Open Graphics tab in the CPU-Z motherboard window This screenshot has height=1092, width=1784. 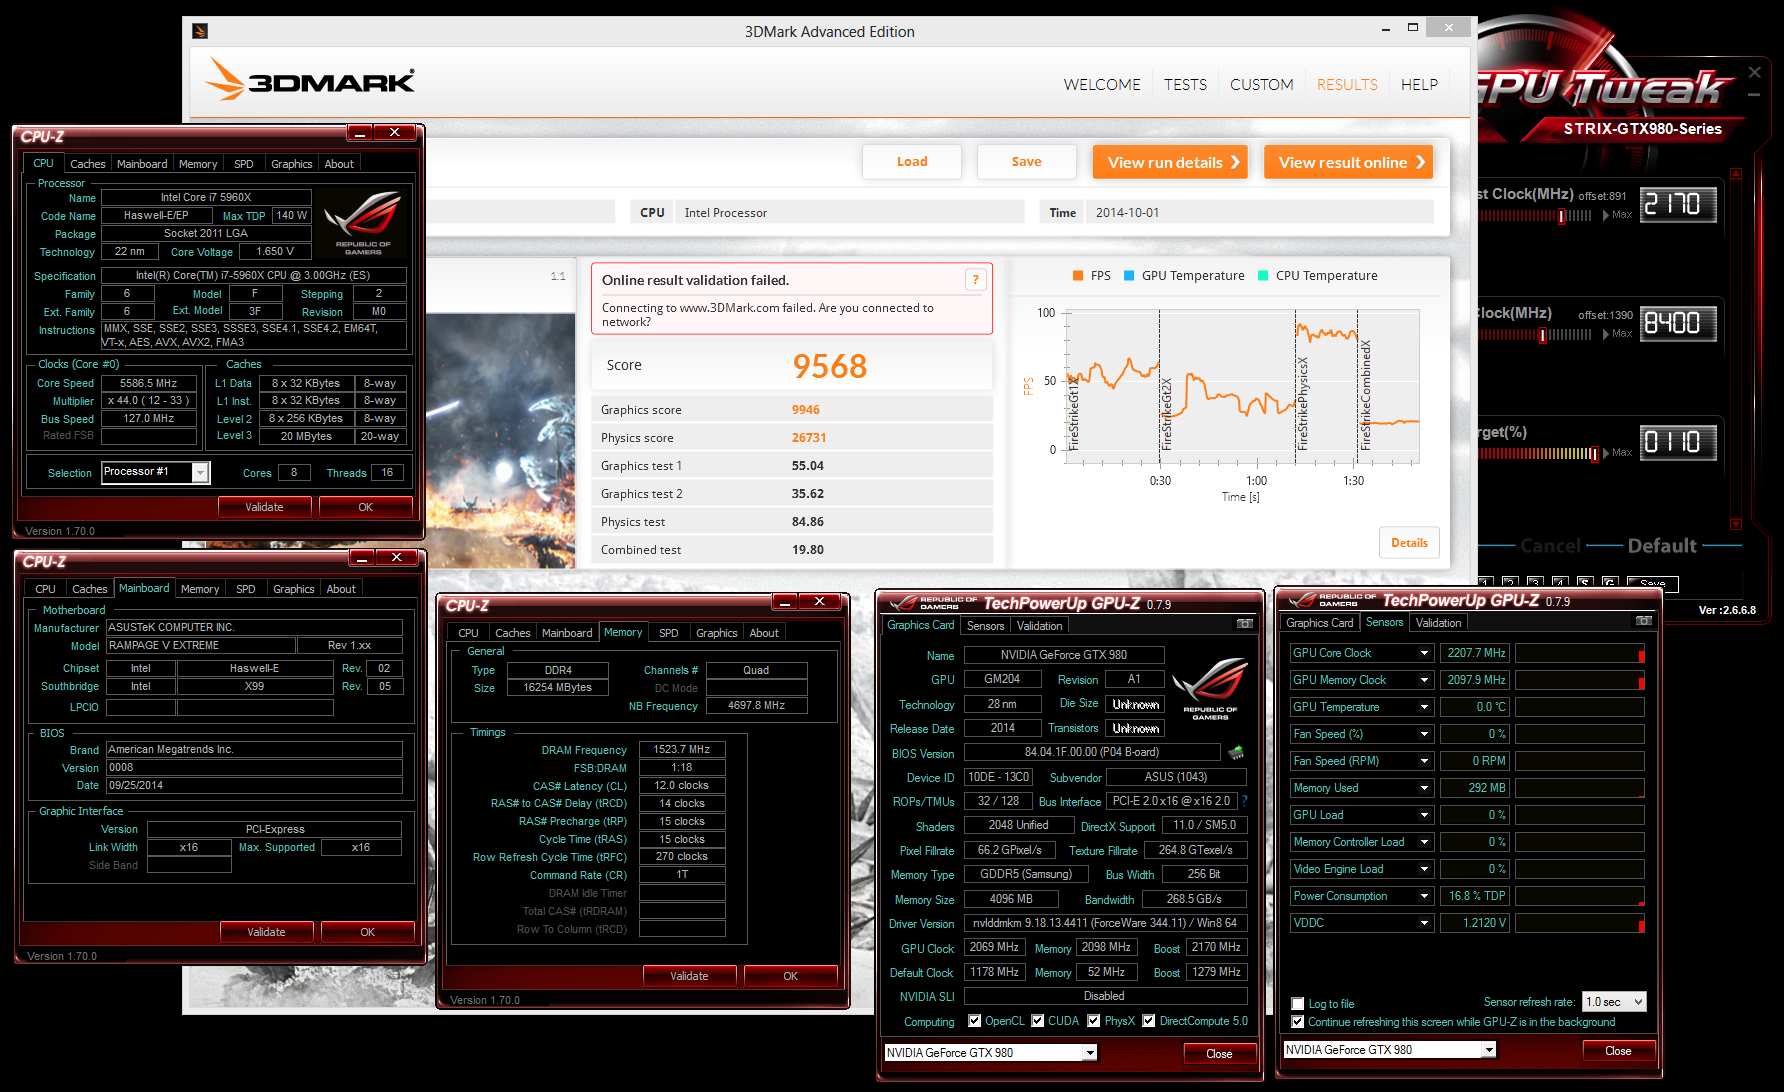[x=294, y=589]
